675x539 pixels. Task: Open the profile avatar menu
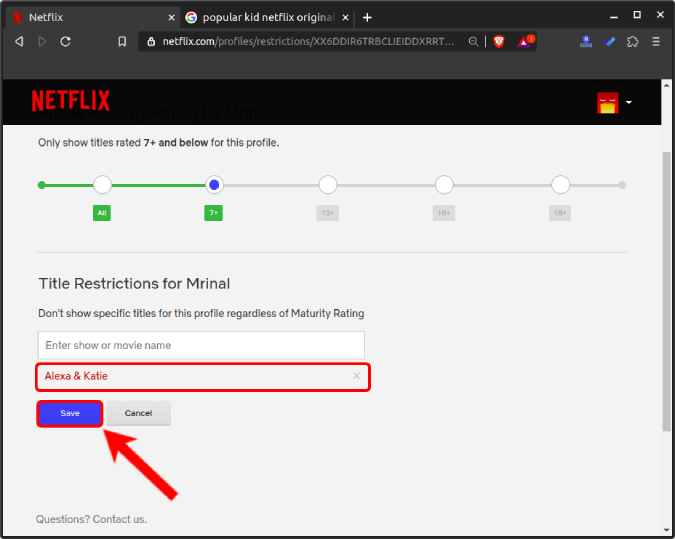point(607,102)
